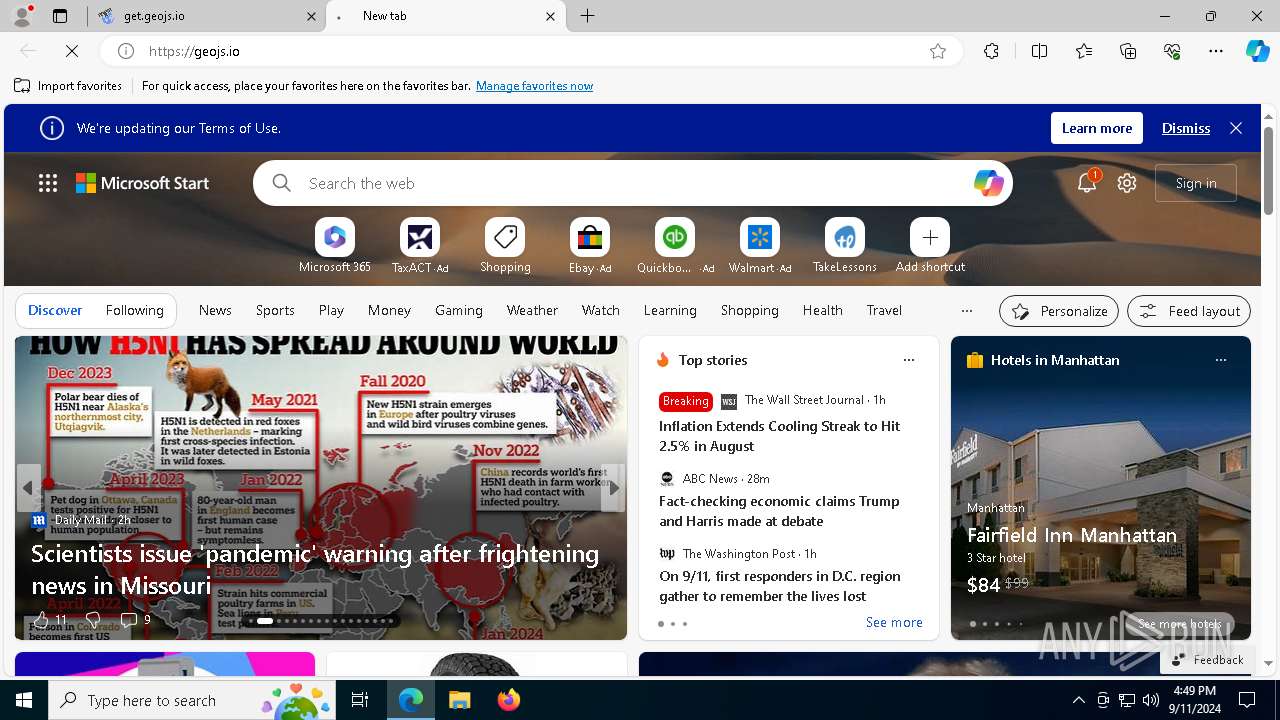Open Collections in the toolbar

point(1128,51)
